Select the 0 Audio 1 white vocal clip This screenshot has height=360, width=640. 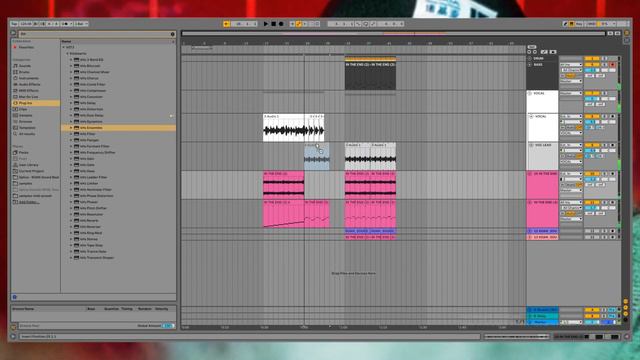coord(284,128)
